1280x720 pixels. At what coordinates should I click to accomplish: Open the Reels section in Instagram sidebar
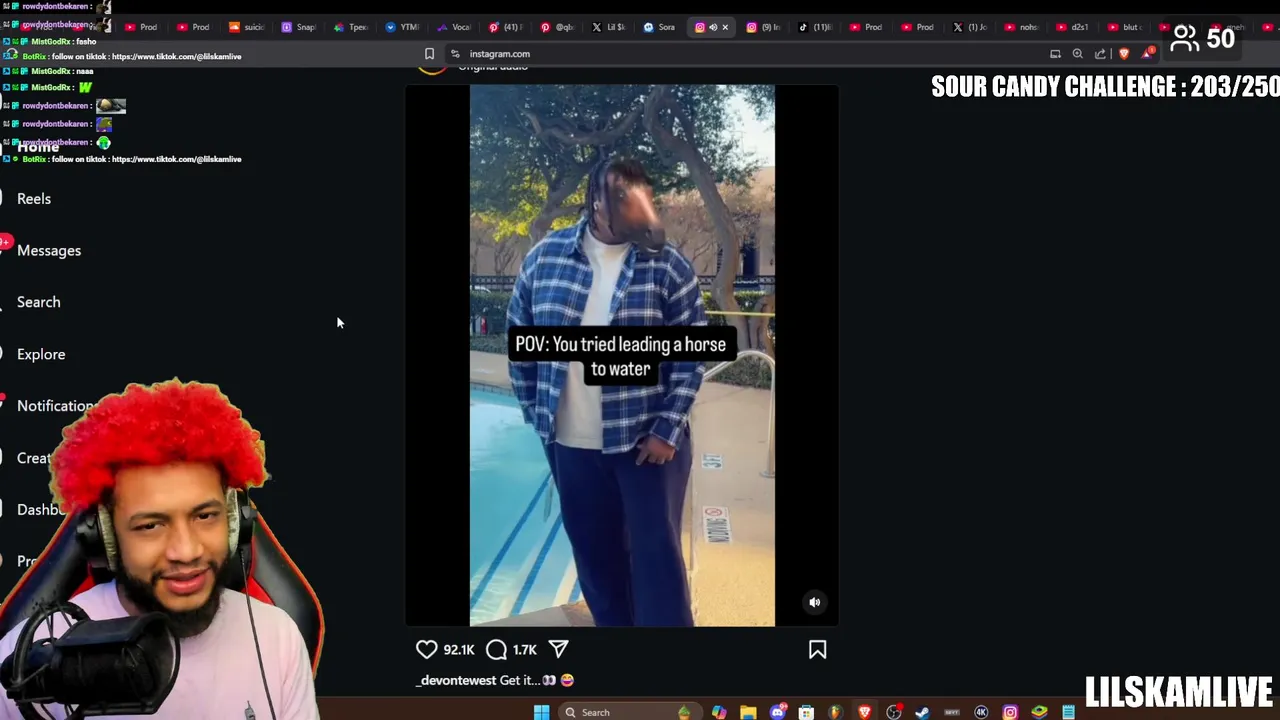click(x=34, y=198)
